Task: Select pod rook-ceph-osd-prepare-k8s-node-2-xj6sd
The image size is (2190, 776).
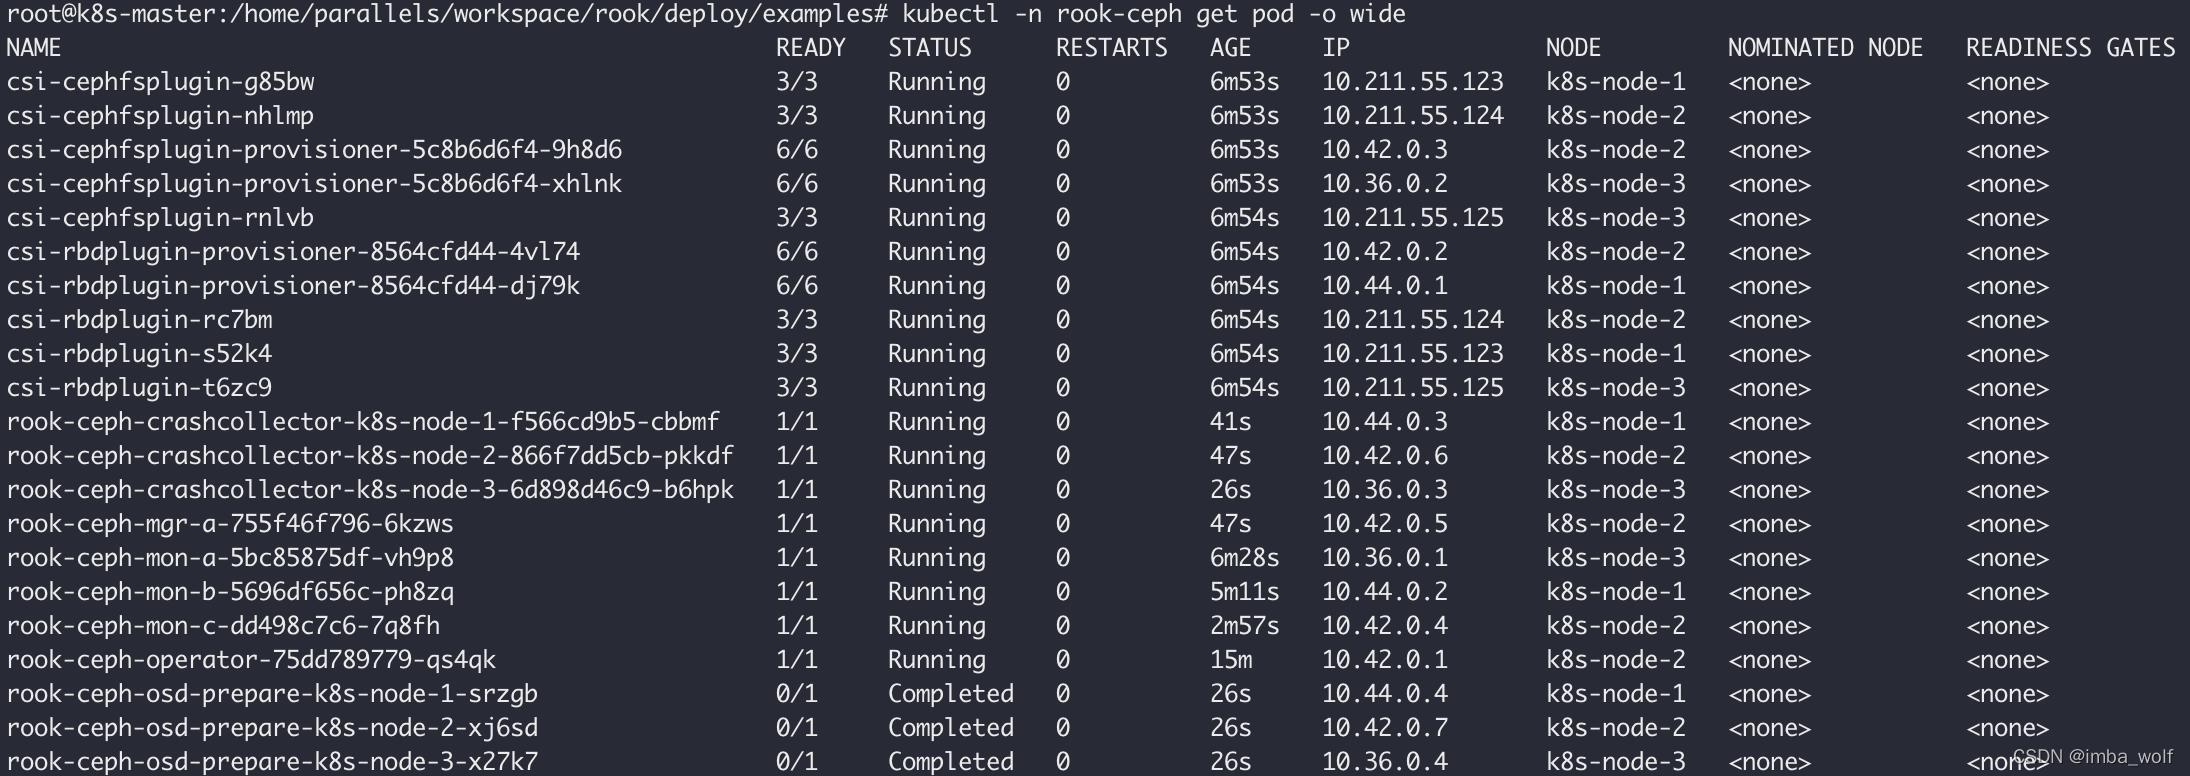Action: 272,728
